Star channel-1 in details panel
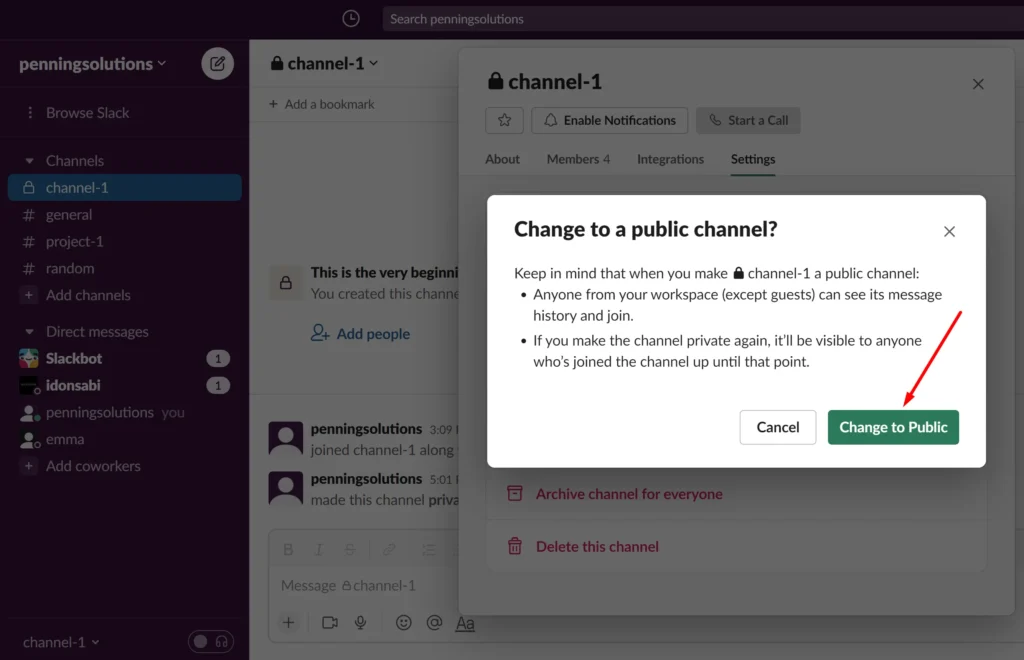This screenshot has width=1024, height=660. coord(504,120)
